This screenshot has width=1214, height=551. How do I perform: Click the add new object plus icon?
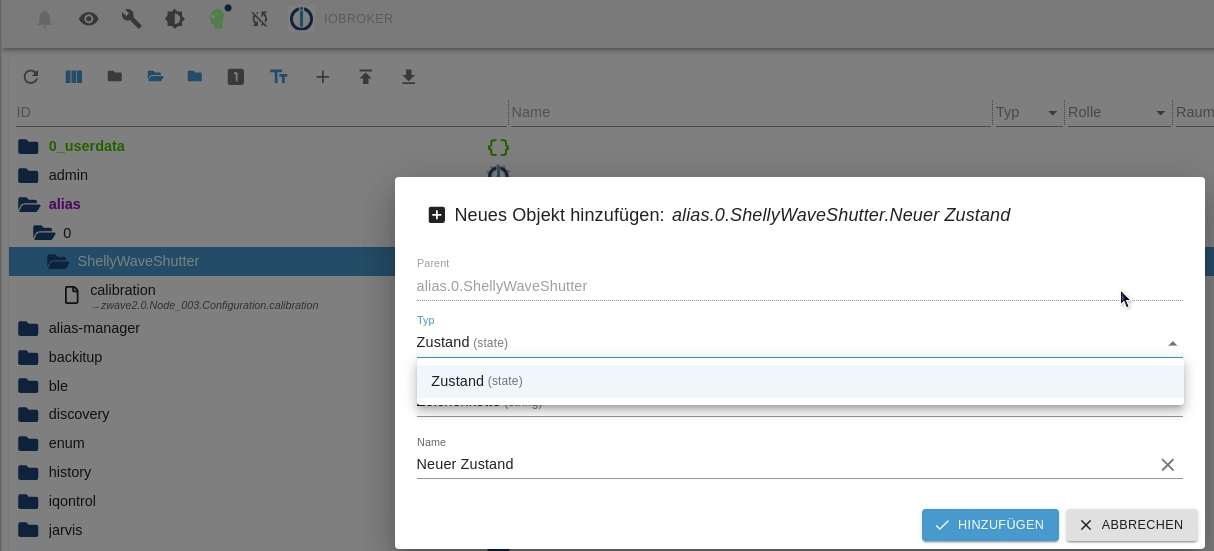click(x=322, y=77)
